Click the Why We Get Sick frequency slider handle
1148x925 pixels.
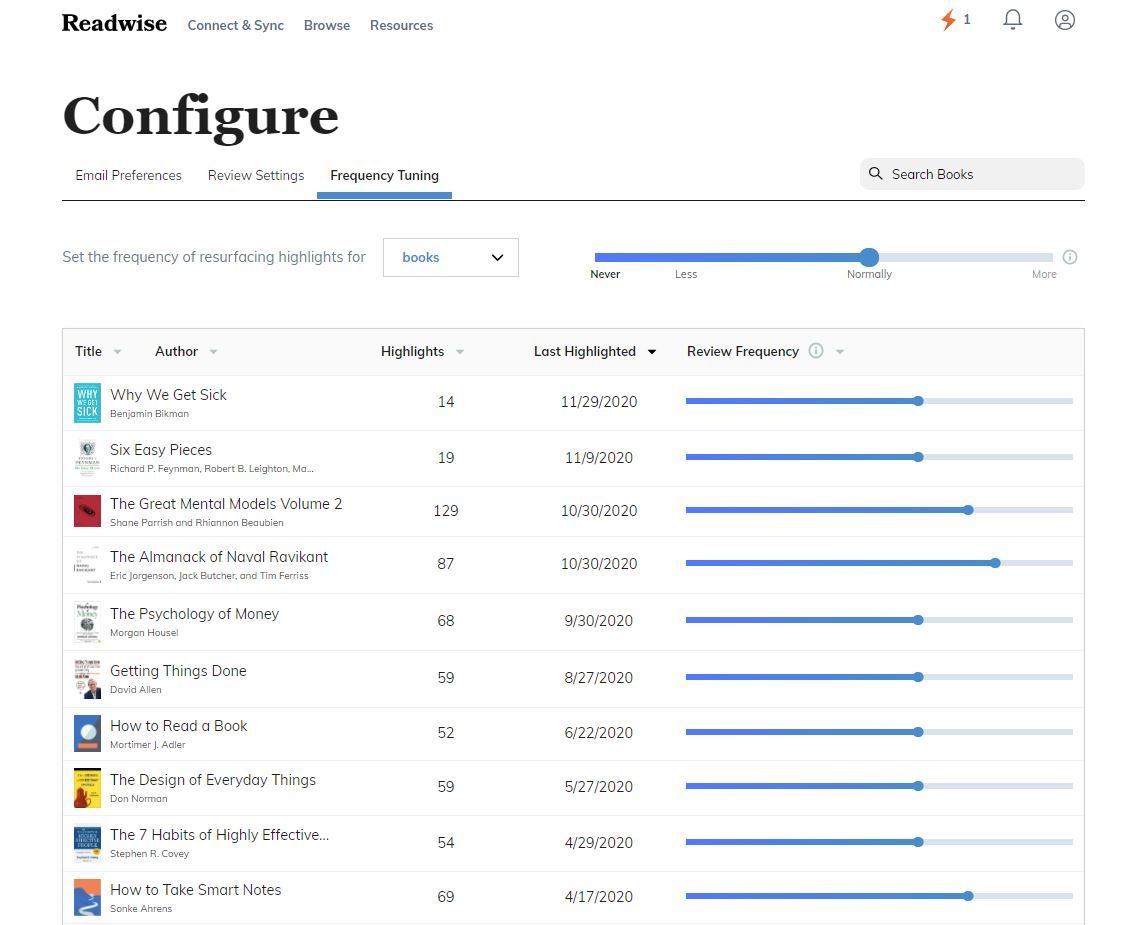(x=918, y=401)
